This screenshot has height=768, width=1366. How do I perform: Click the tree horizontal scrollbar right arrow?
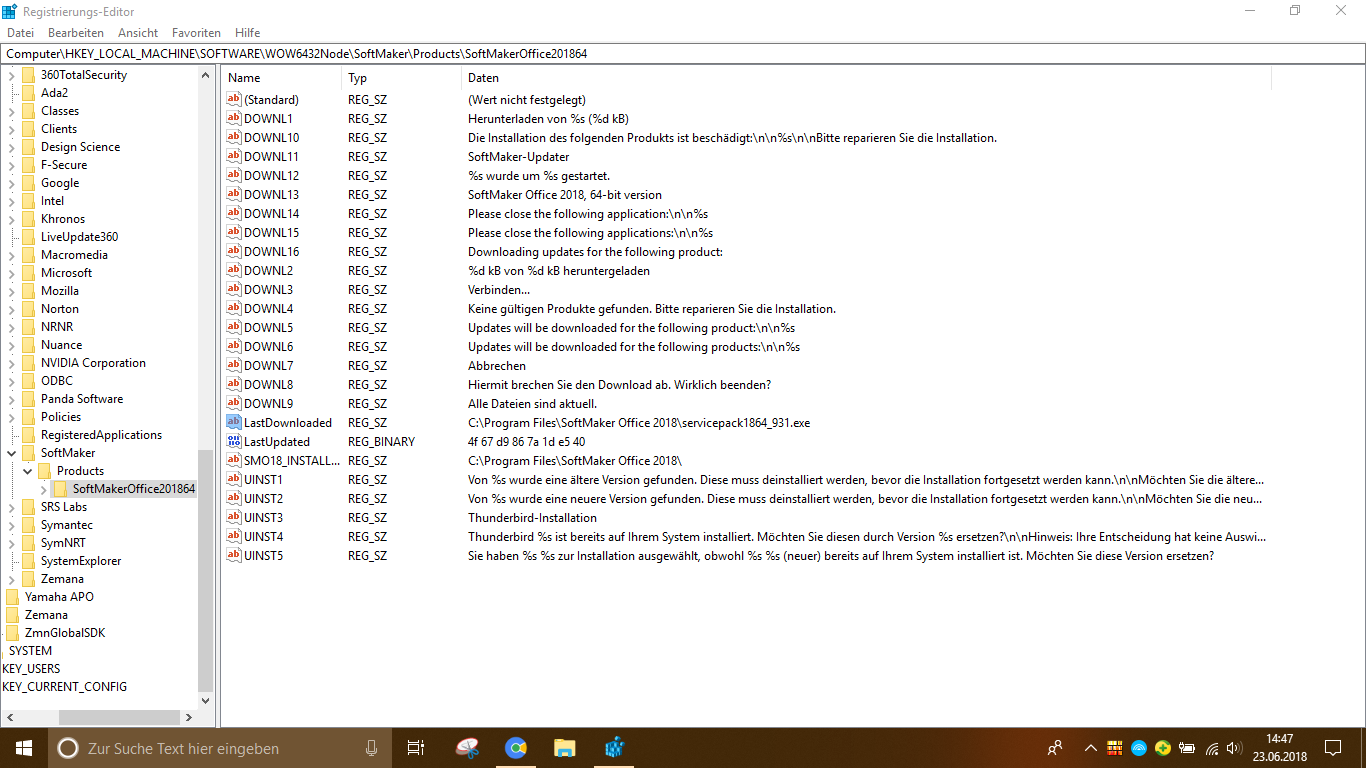click(x=188, y=717)
